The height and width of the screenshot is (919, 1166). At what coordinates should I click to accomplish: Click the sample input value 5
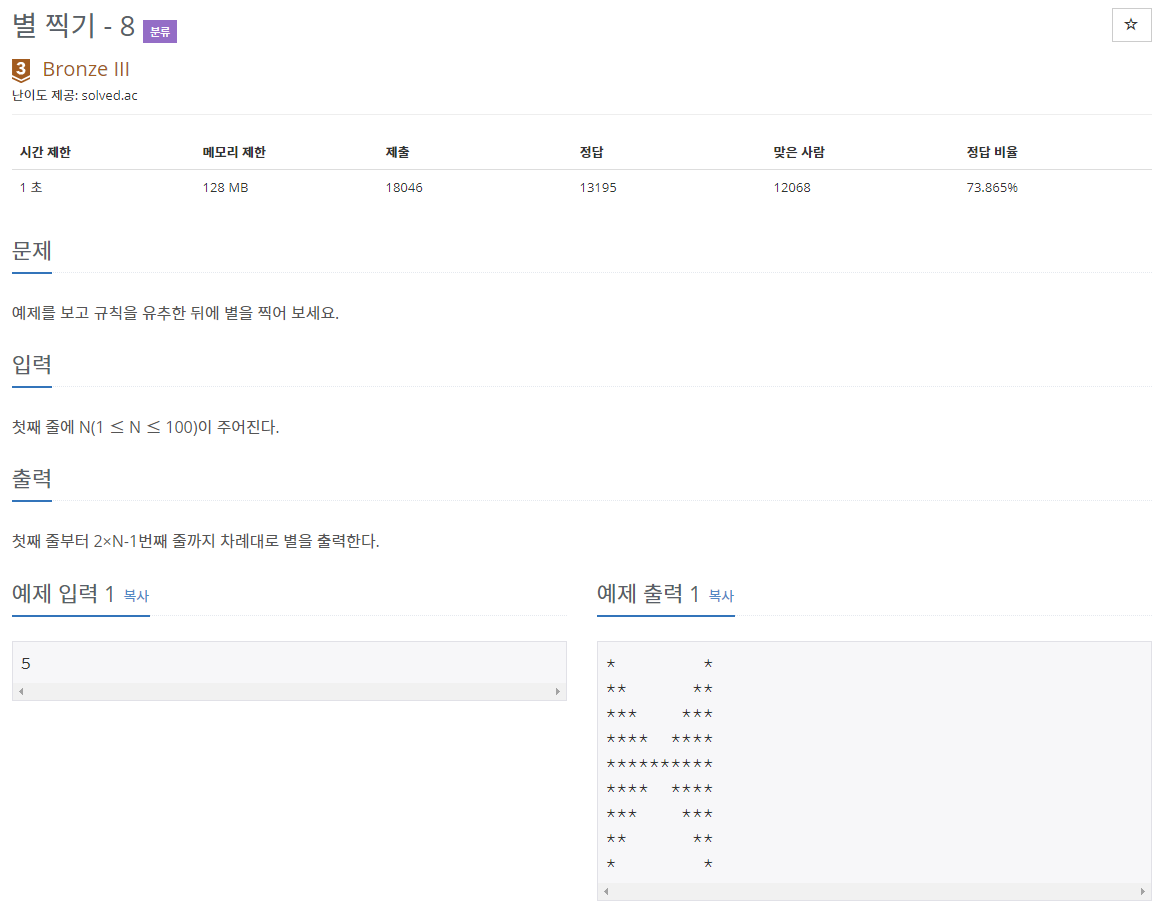pyautogui.click(x=26, y=663)
